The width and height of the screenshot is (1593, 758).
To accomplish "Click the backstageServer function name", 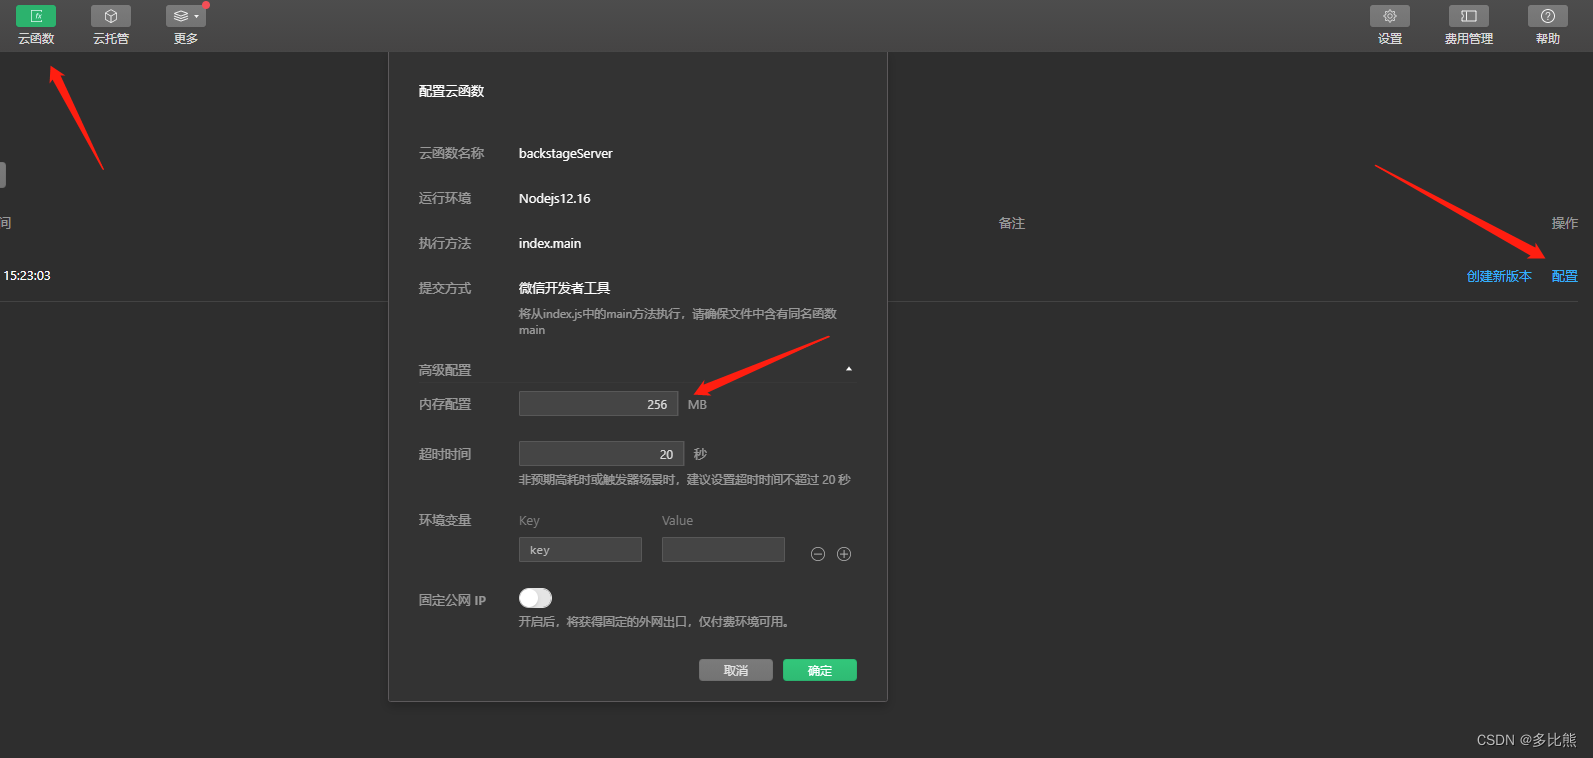I will click(x=565, y=153).
